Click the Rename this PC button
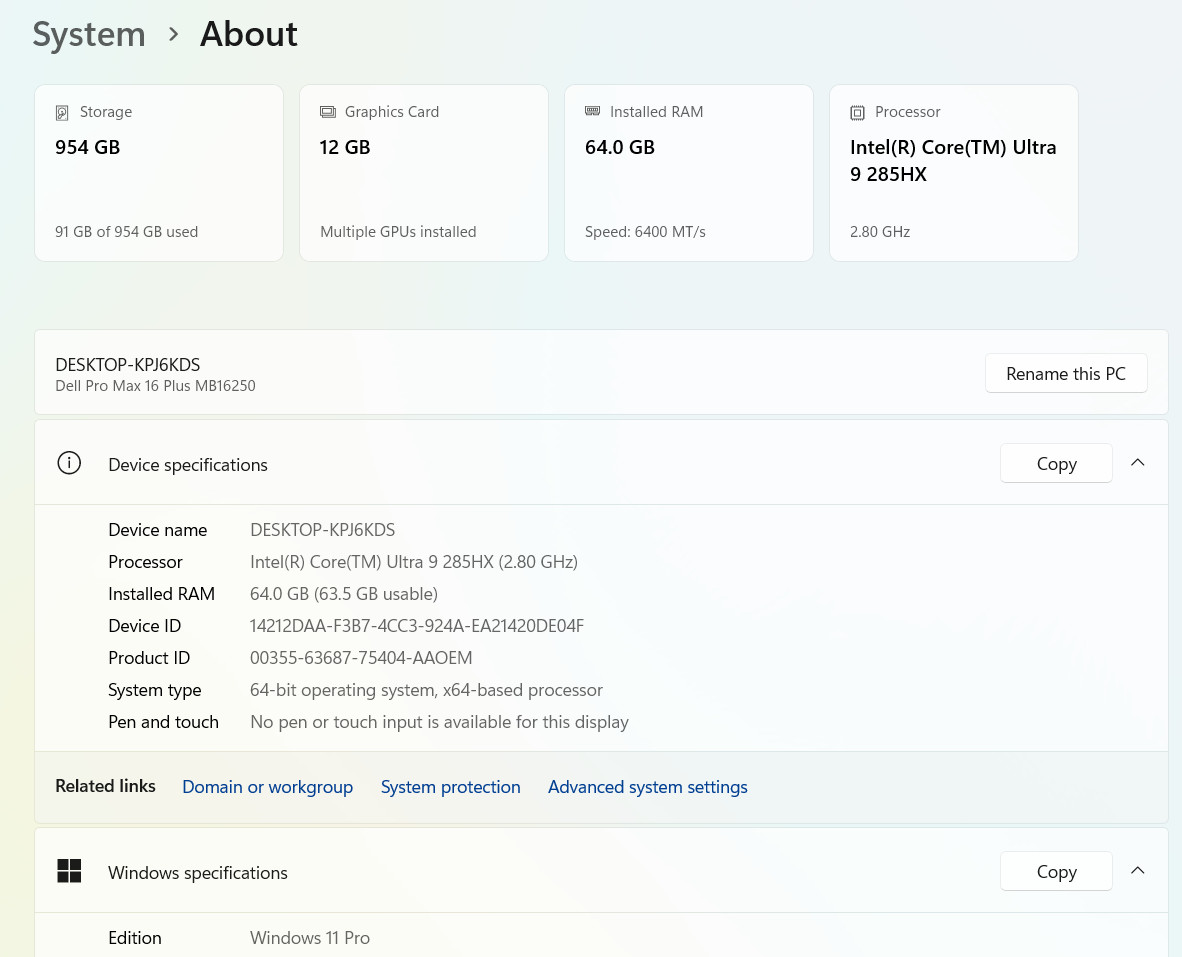 [x=1066, y=374]
